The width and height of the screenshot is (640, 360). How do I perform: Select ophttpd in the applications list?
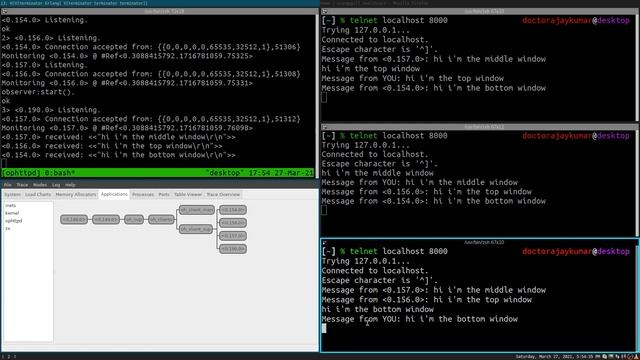(x=13, y=220)
